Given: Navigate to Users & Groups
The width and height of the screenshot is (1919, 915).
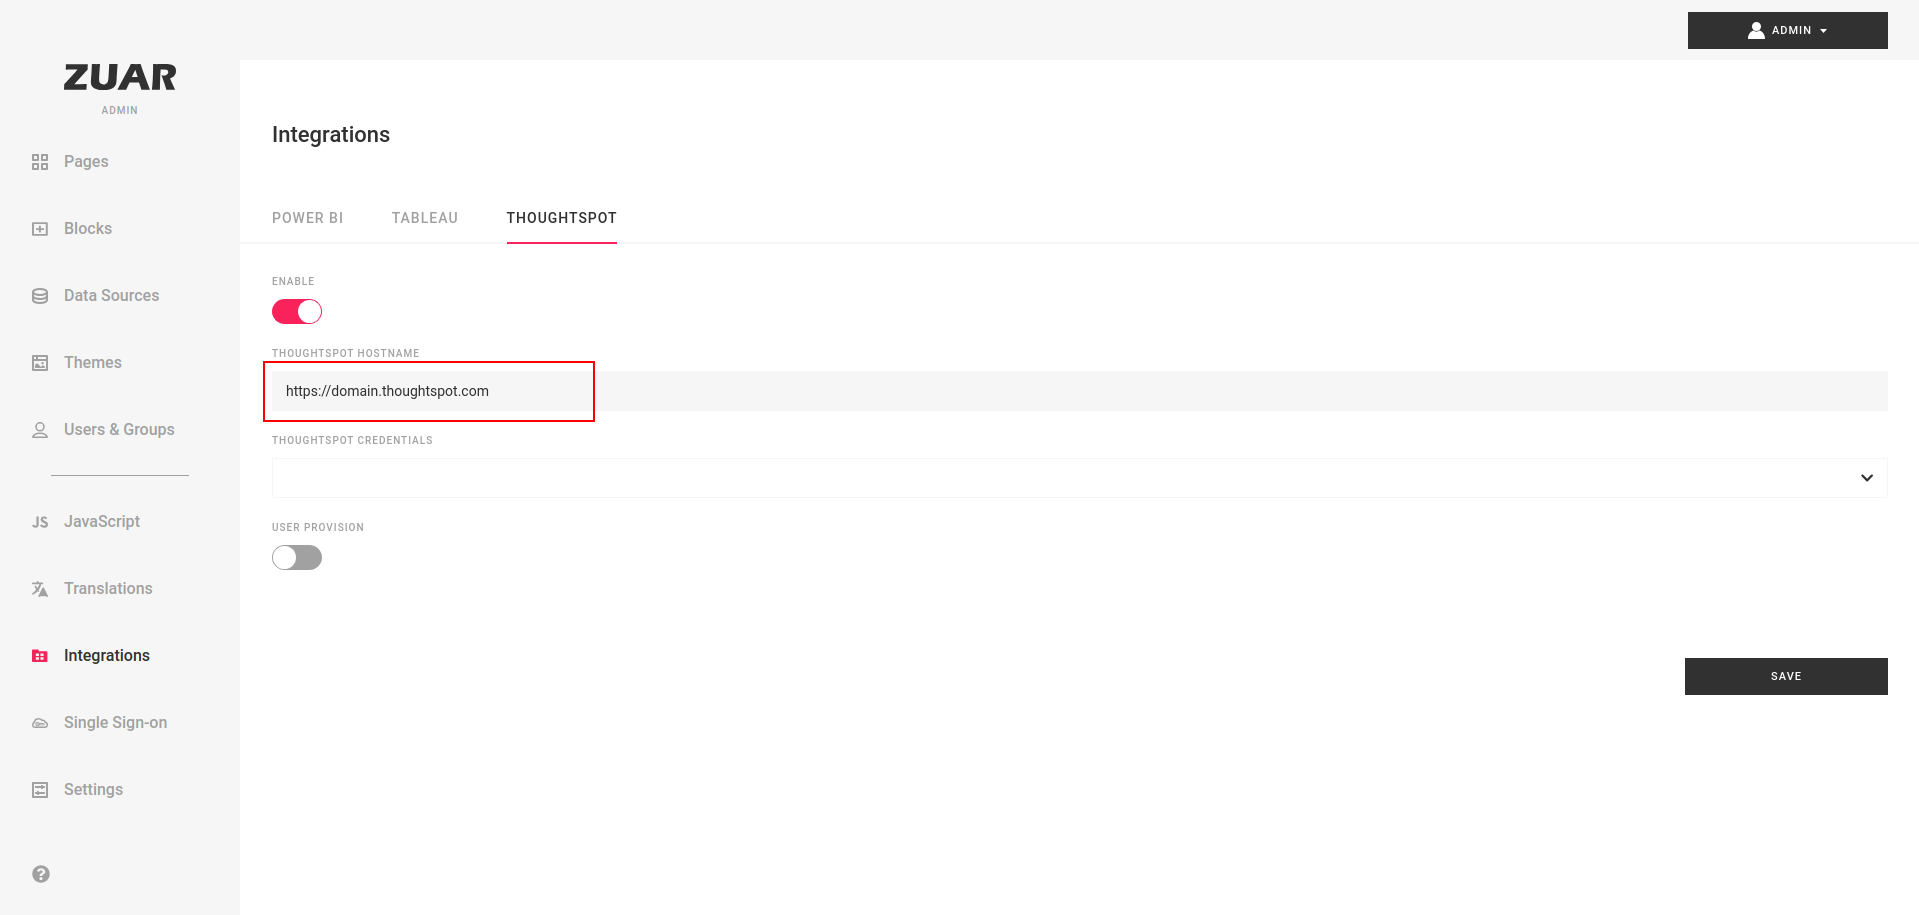Looking at the screenshot, I should coord(119,430).
